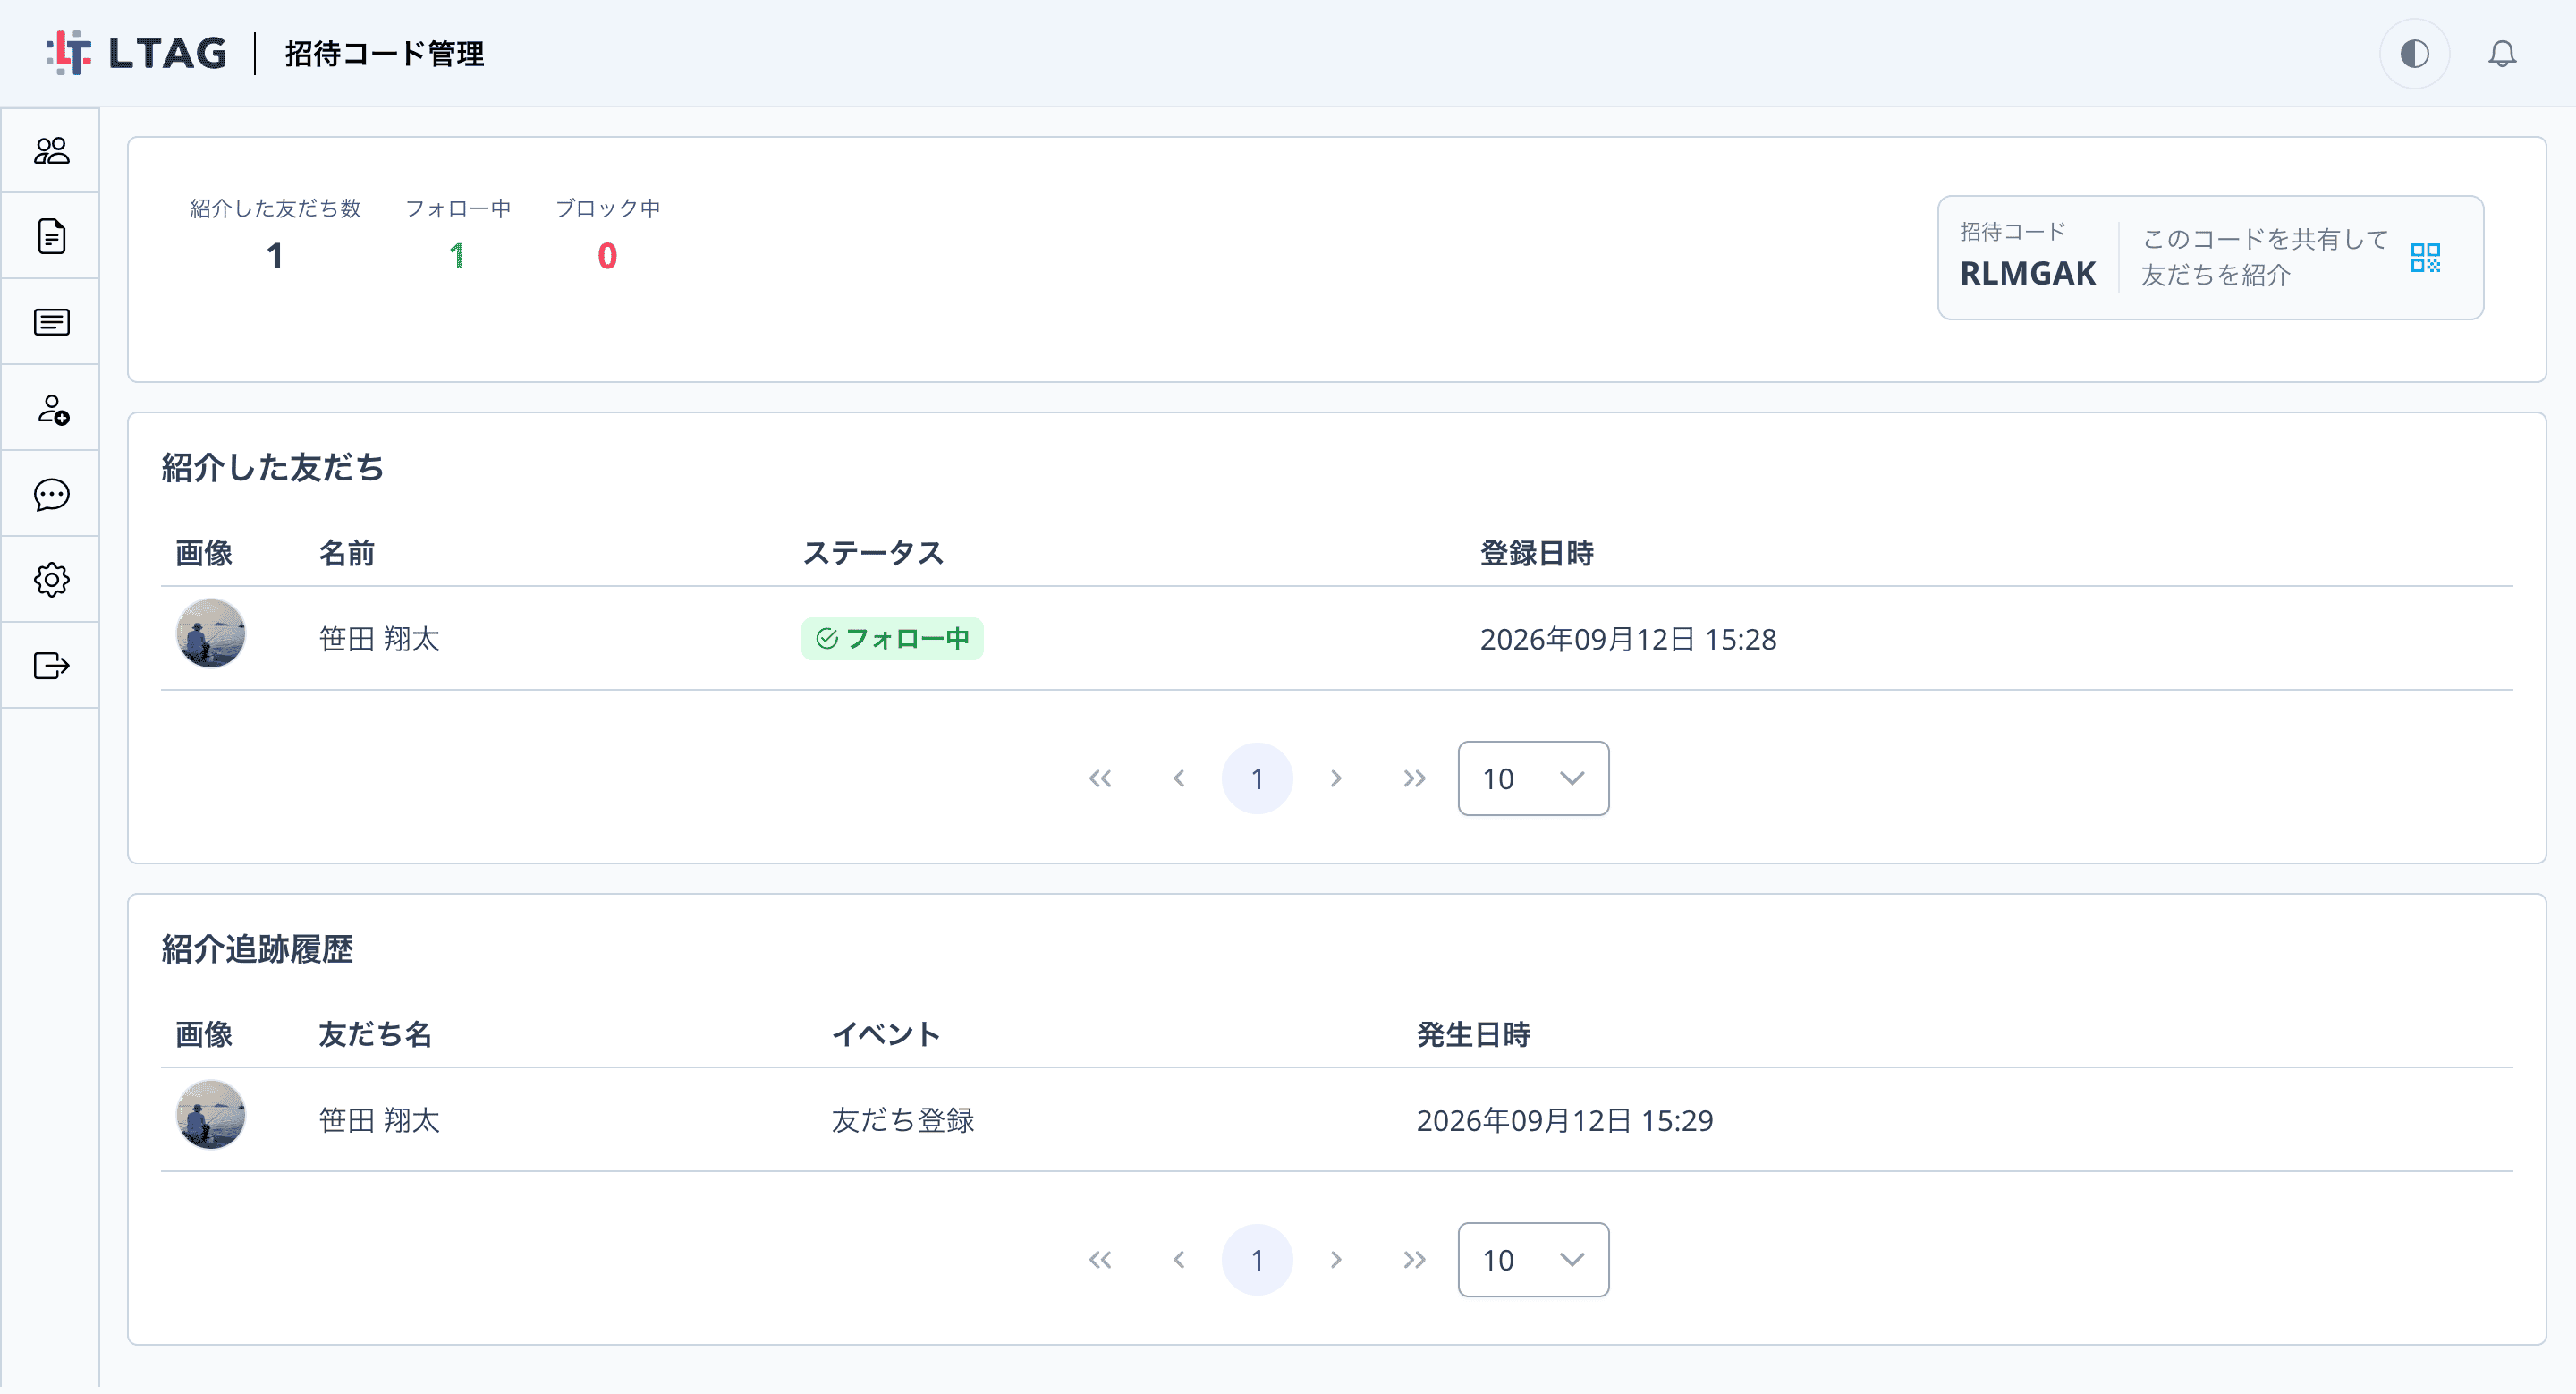Click the logout icon in sidebar
This screenshot has width=2576, height=1394.
point(51,665)
